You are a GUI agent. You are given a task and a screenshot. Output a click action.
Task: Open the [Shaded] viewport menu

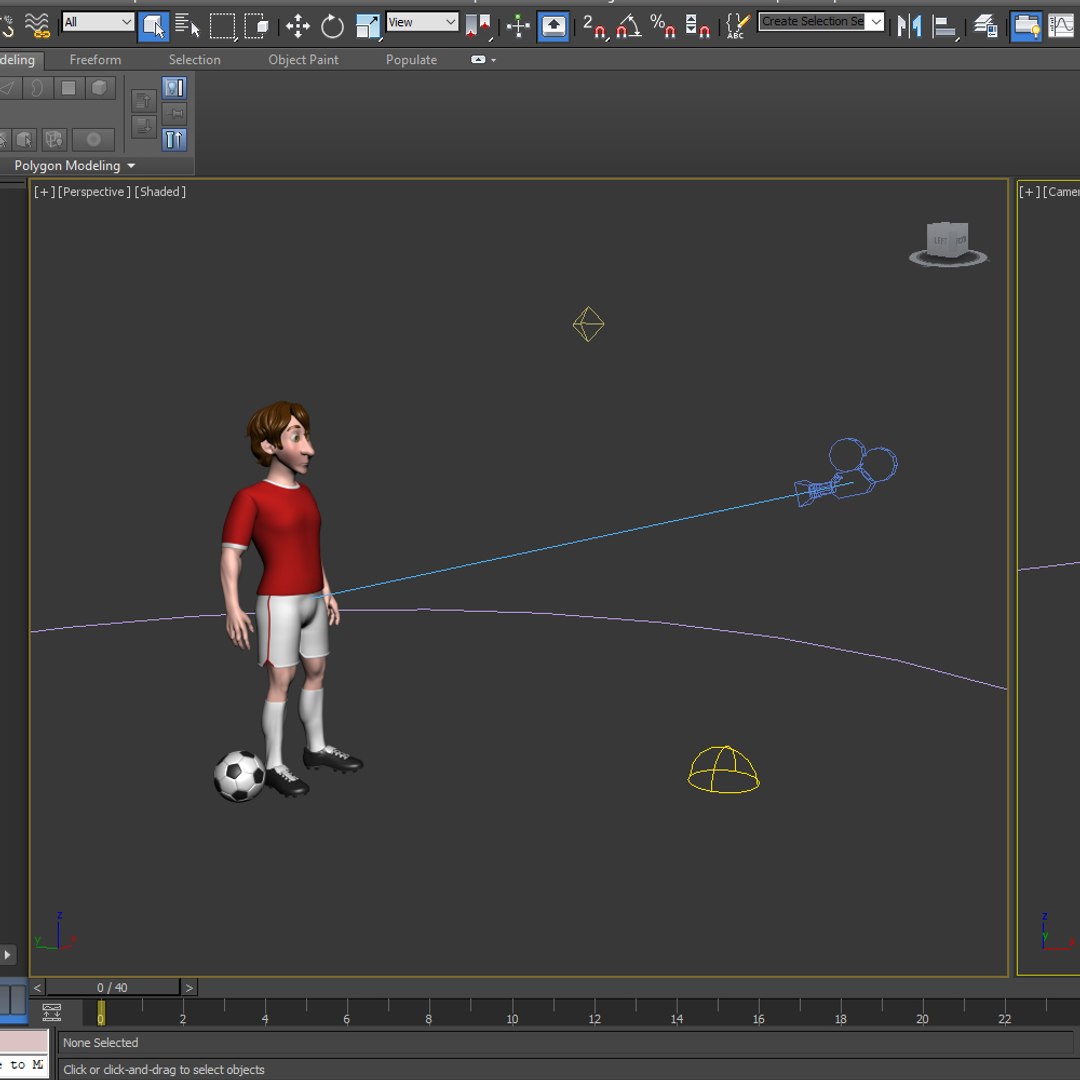(160, 191)
